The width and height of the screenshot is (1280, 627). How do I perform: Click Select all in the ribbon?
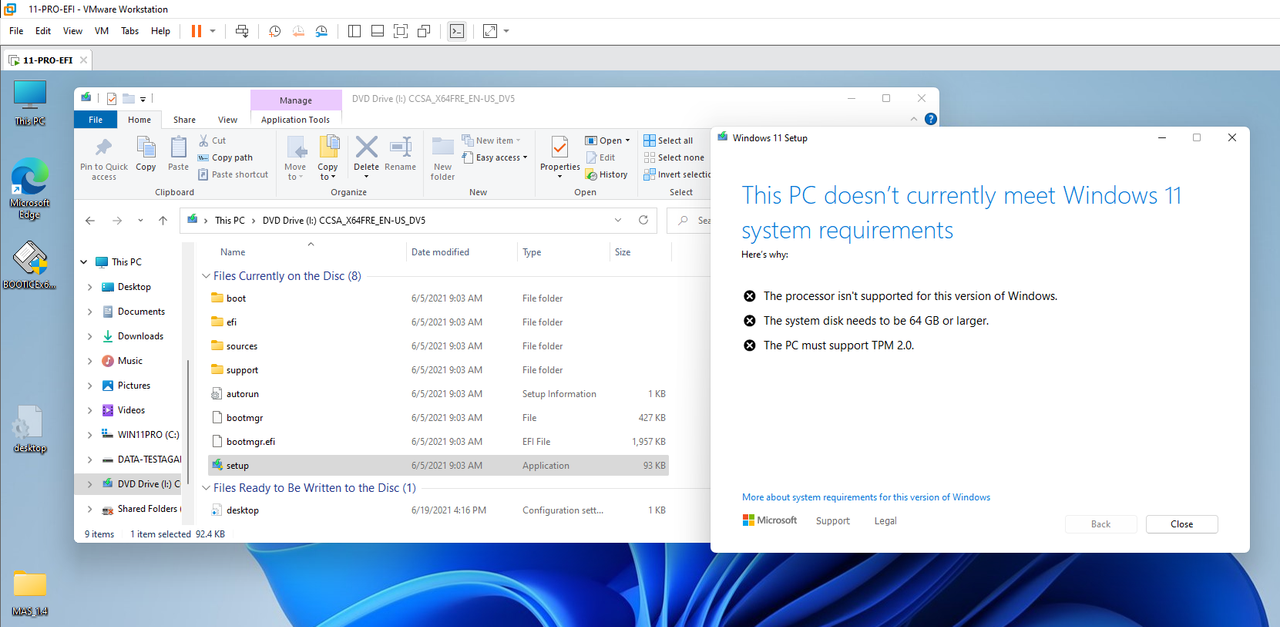[x=669, y=140]
